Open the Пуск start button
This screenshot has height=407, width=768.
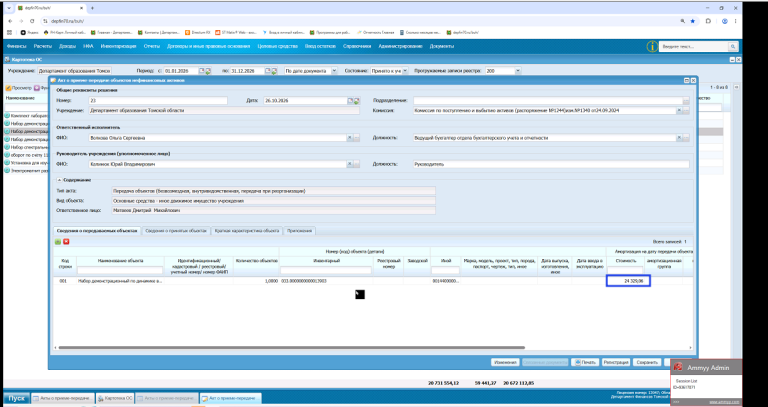16,398
